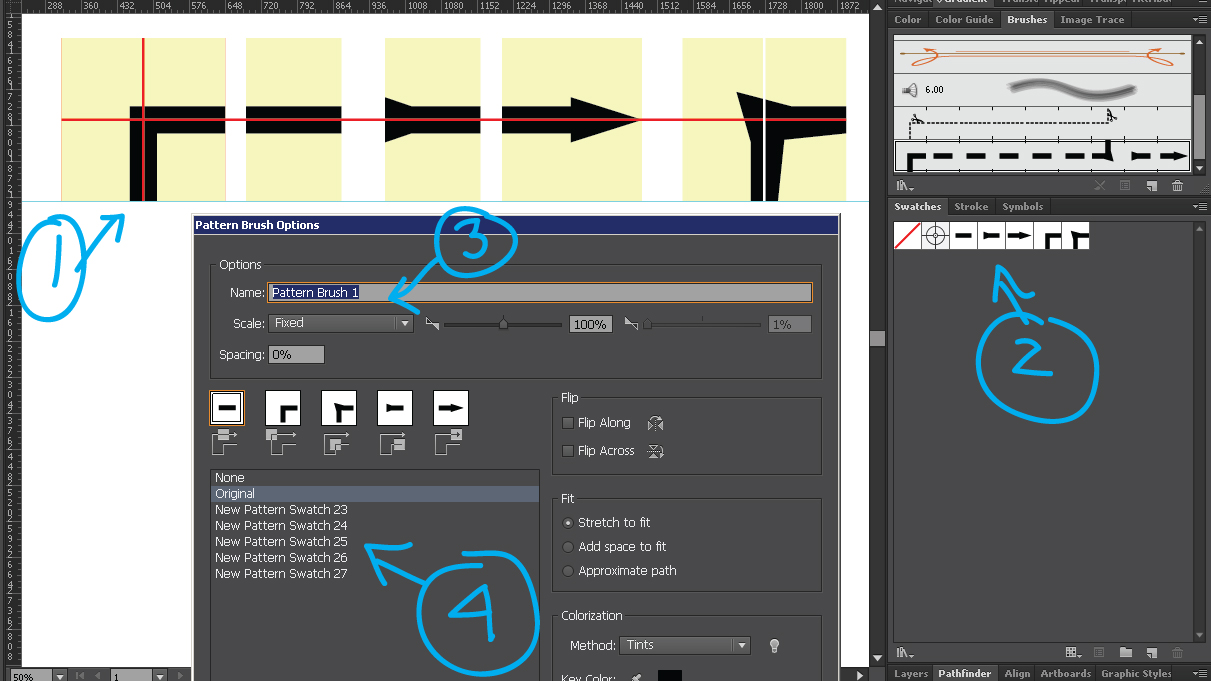
Task: Click the scale percentage slider handle
Action: [503, 323]
